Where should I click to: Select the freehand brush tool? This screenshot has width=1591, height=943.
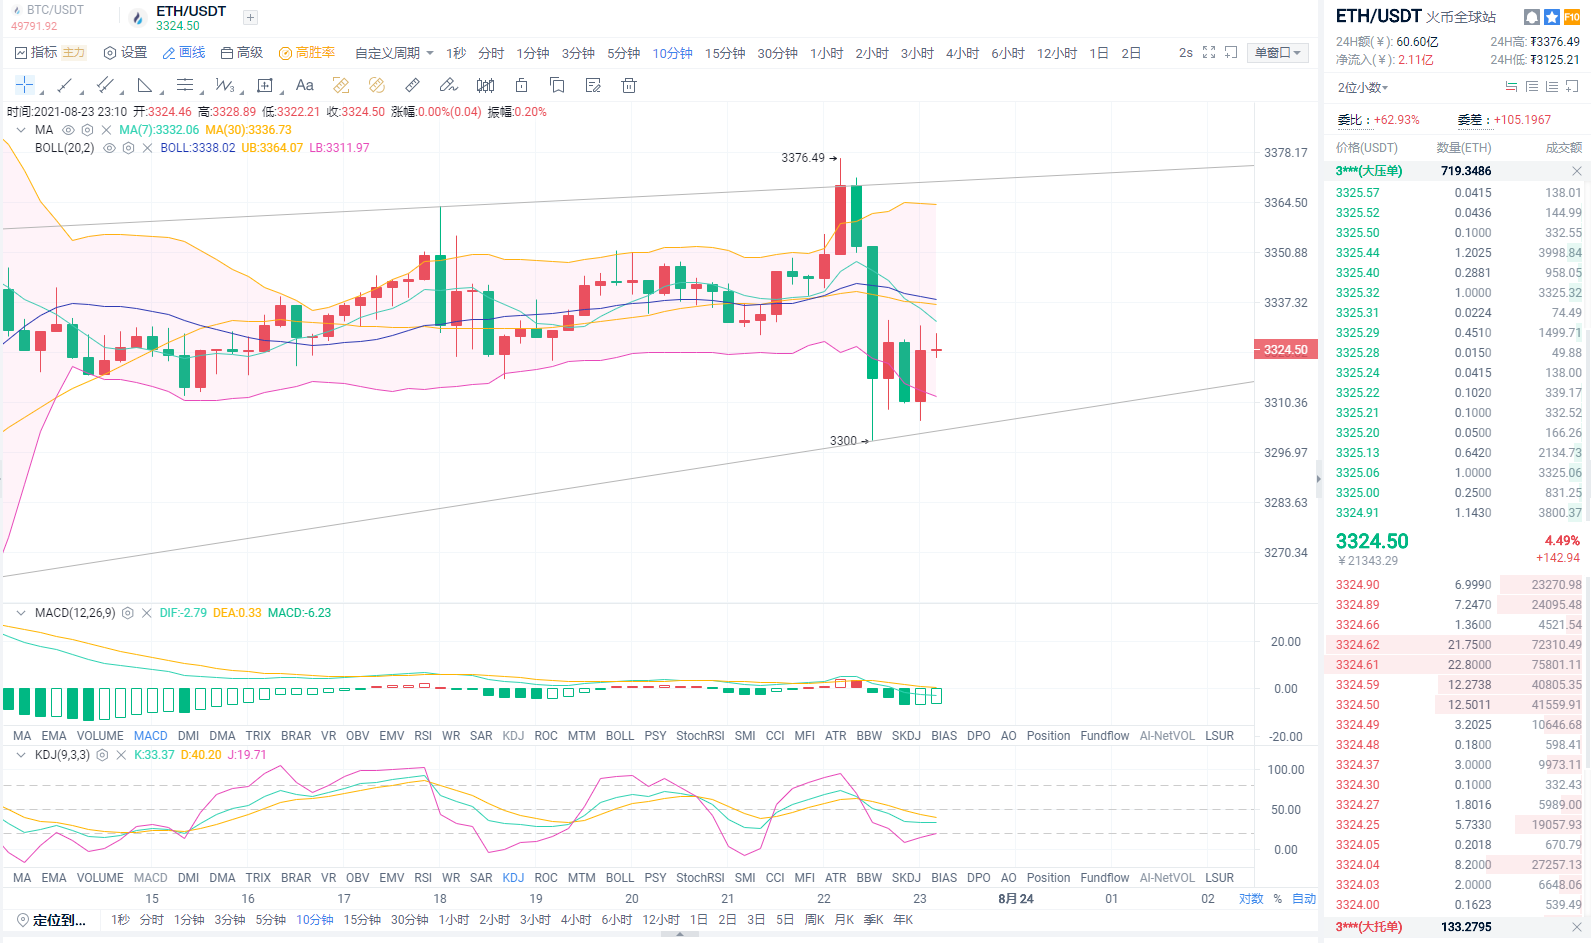[x=449, y=85]
